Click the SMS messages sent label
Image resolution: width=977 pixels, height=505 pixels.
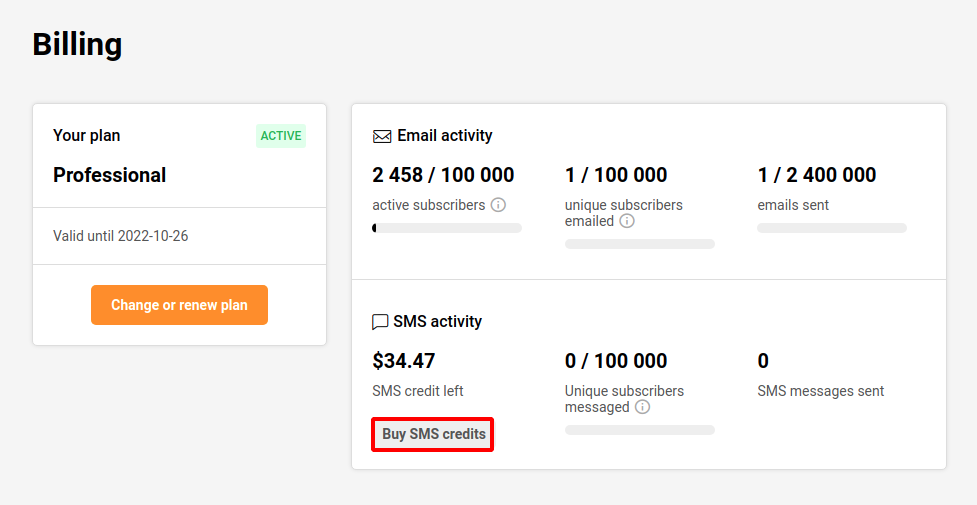[821, 391]
